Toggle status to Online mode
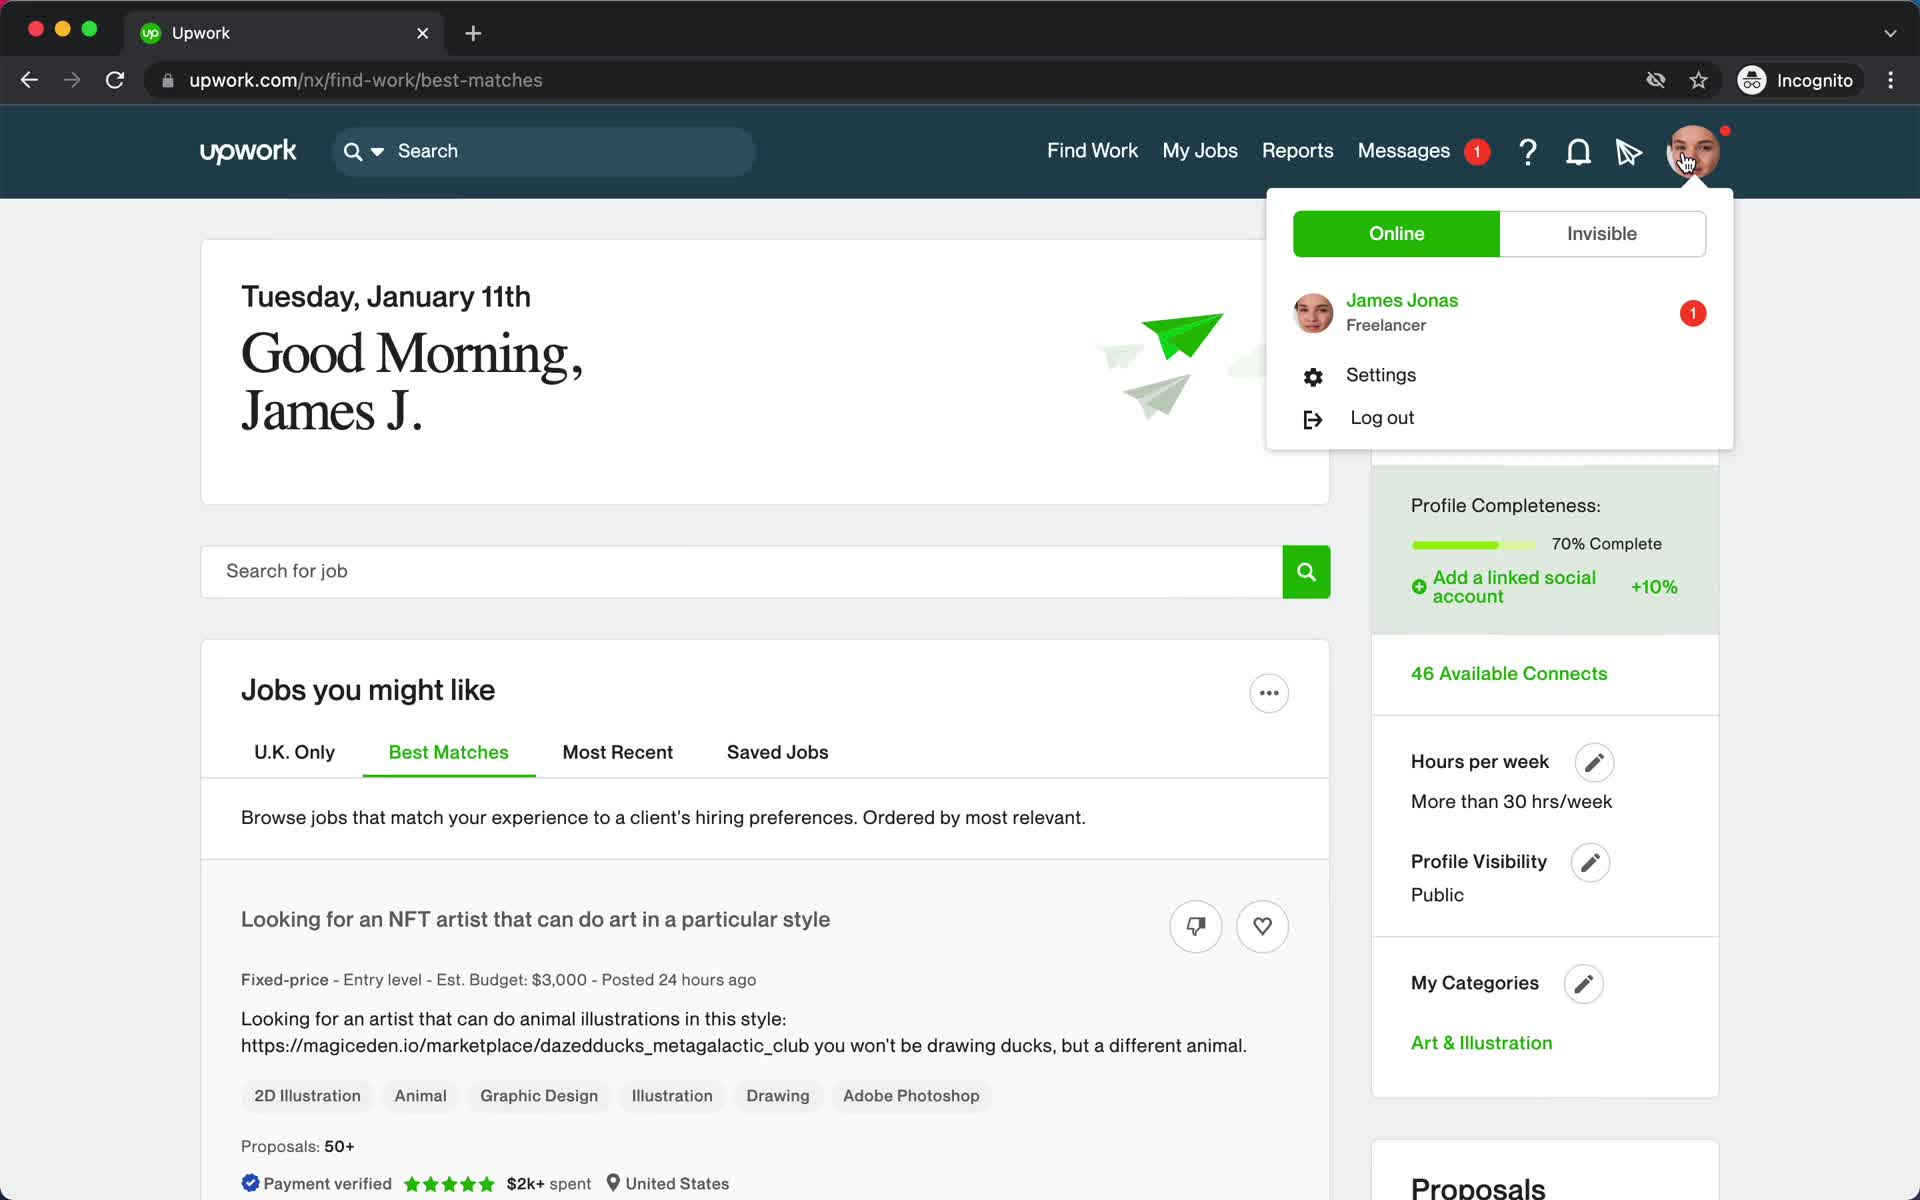Image resolution: width=1920 pixels, height=1200 pixels. [x=1397, y=232]
